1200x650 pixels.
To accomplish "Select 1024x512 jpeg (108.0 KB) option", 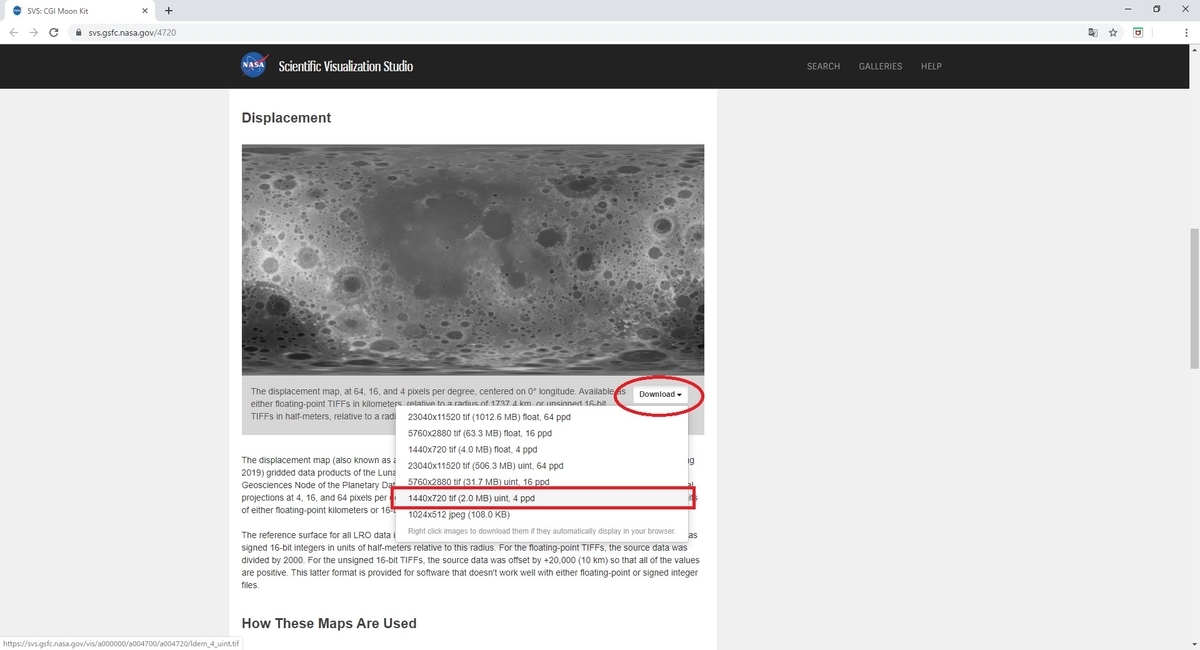I will [x=541, y=513].
